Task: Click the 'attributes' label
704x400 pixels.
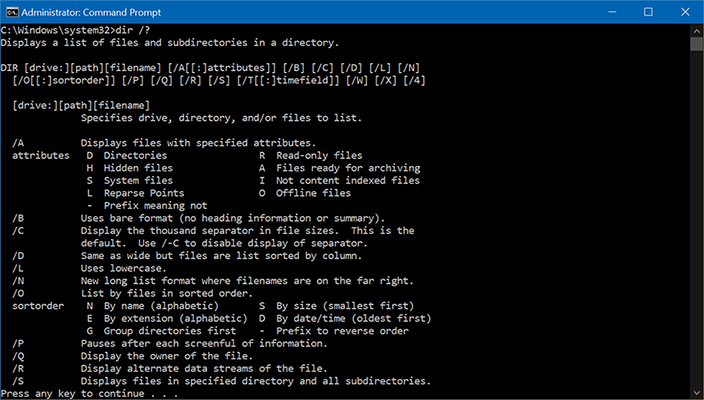Action: (x=40, y=155)
